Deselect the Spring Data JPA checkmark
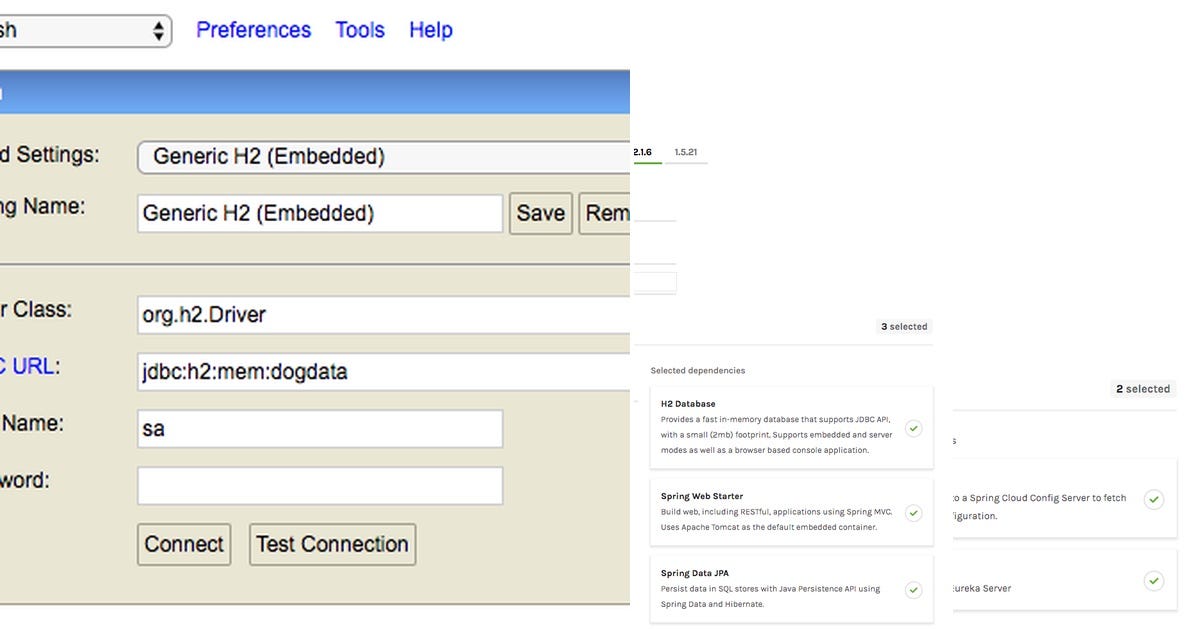 (x=913, y=590)
